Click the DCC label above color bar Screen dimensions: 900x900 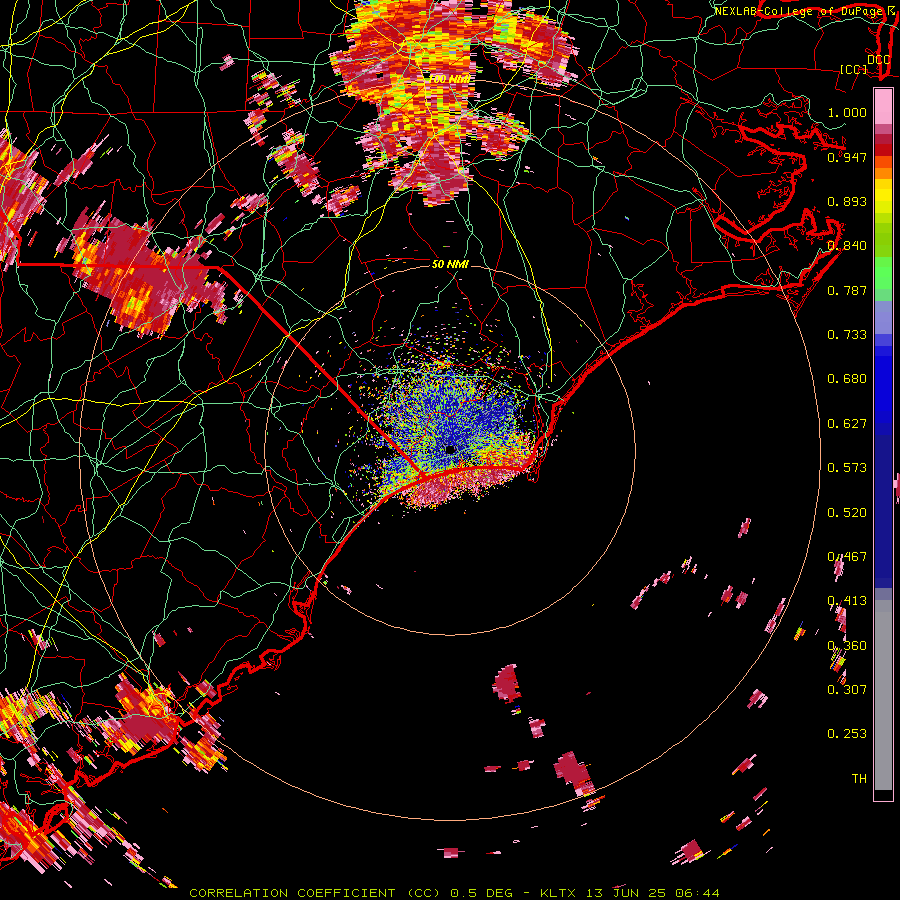coord(879,60)
